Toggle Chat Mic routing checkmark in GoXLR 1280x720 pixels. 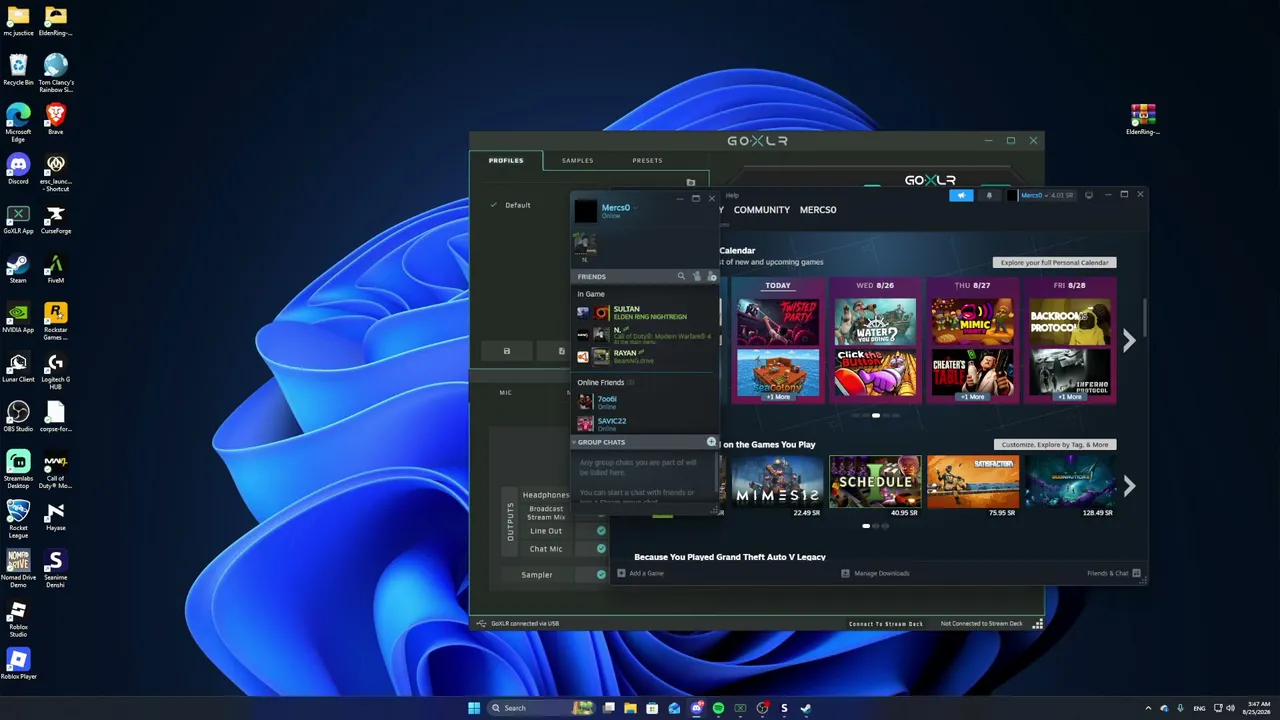click(601, 549)
